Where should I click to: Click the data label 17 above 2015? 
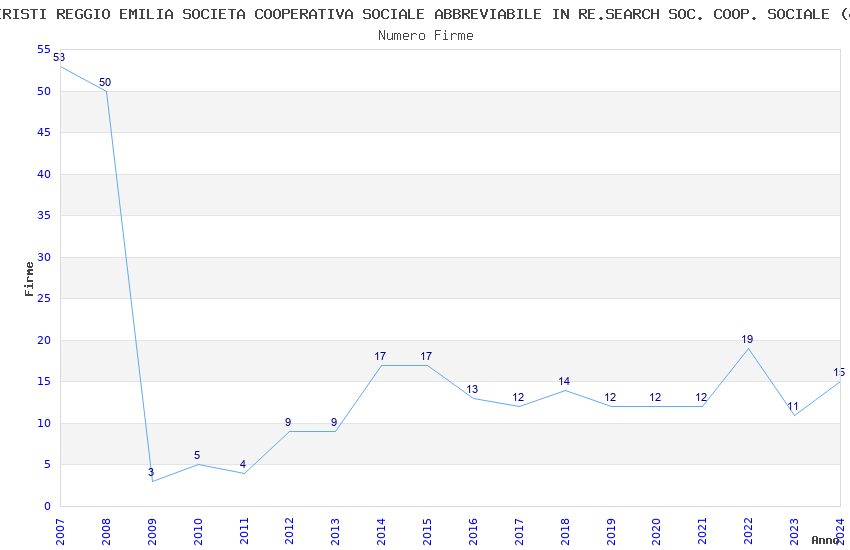click(x=426, y=356)
